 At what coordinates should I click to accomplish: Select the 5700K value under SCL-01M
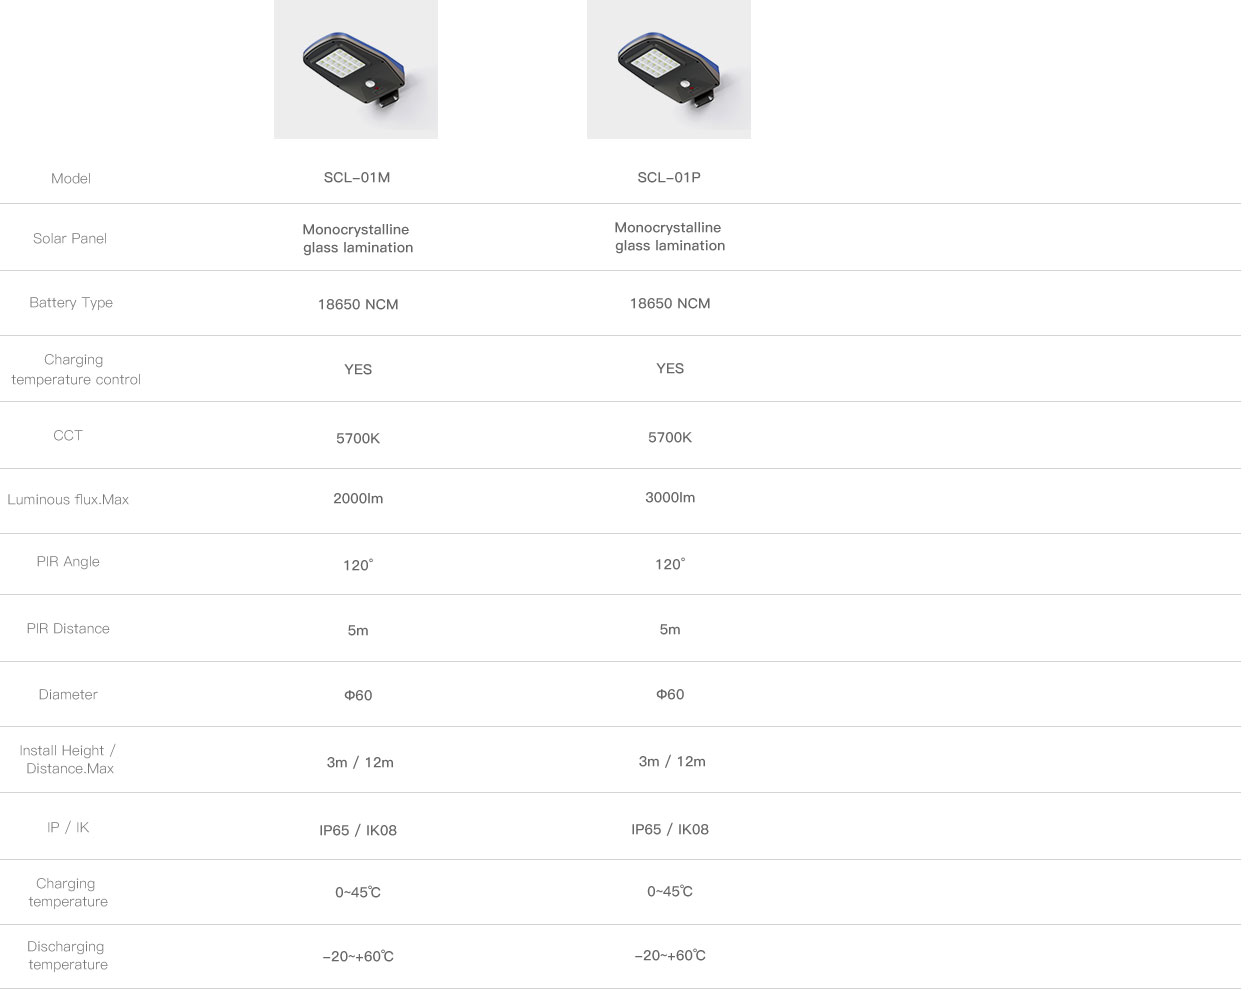coord(358,438)
